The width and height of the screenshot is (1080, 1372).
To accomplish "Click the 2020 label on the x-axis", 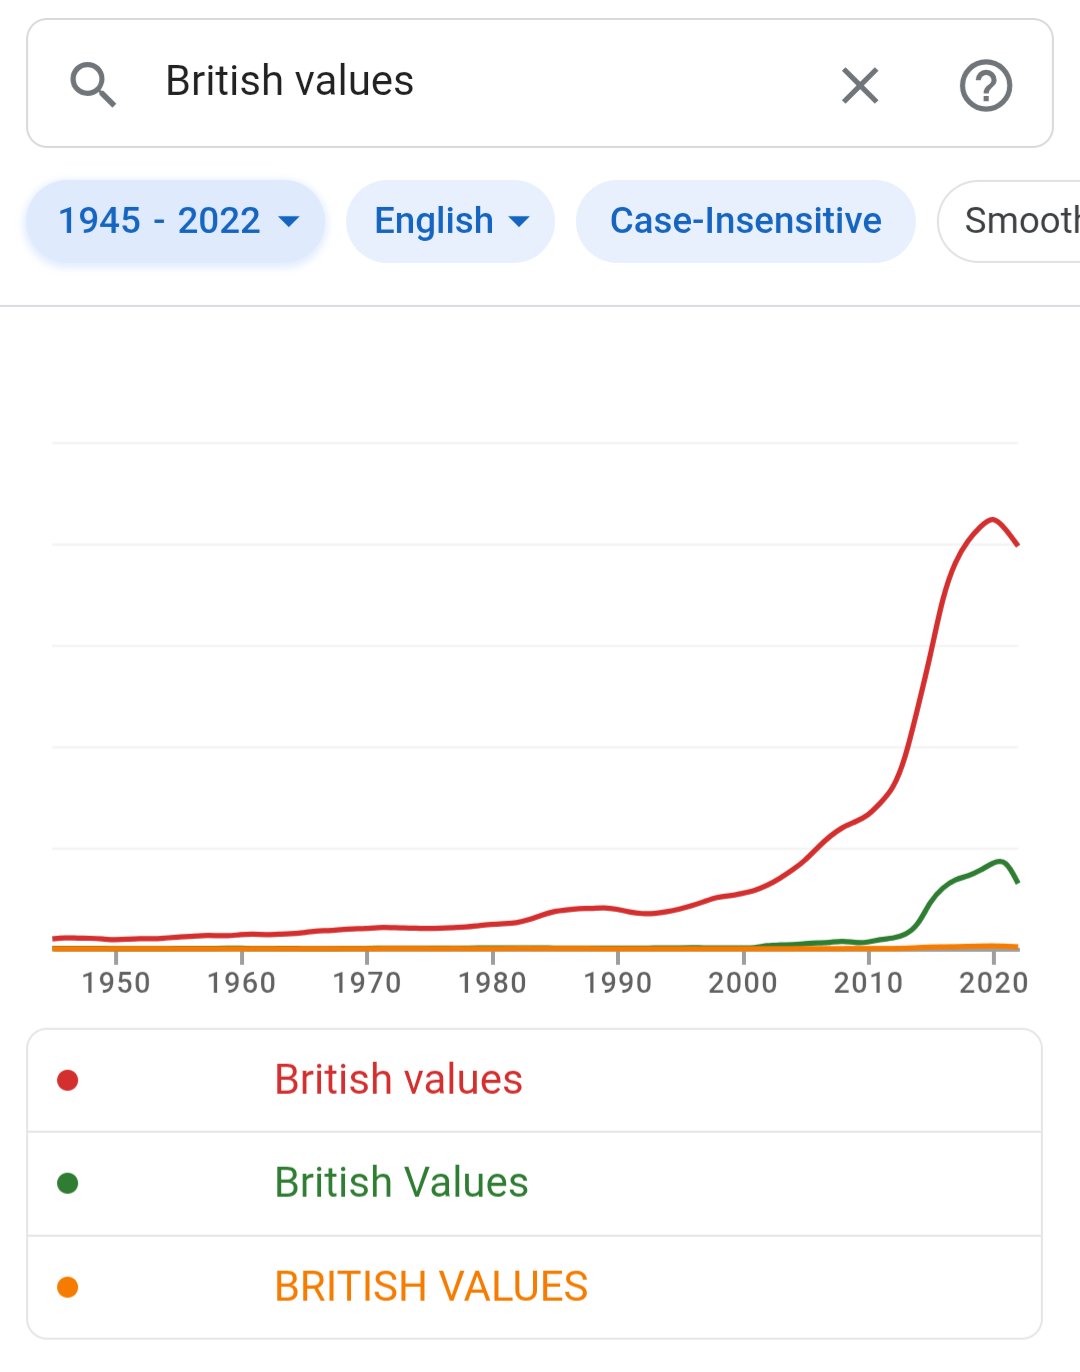I will pos(993,983).
